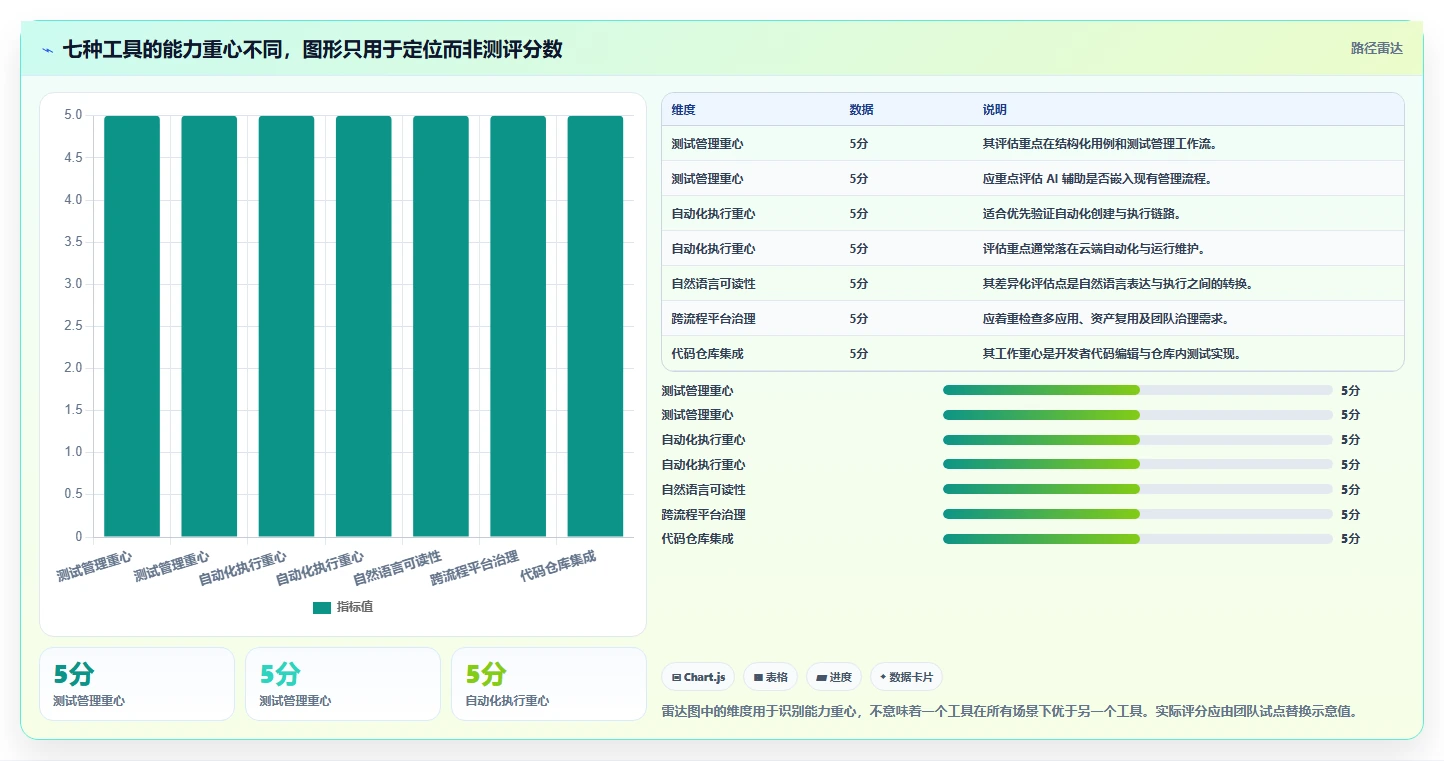Click 自然语言可读性 in the table's 维度 column

pos(714,284)
